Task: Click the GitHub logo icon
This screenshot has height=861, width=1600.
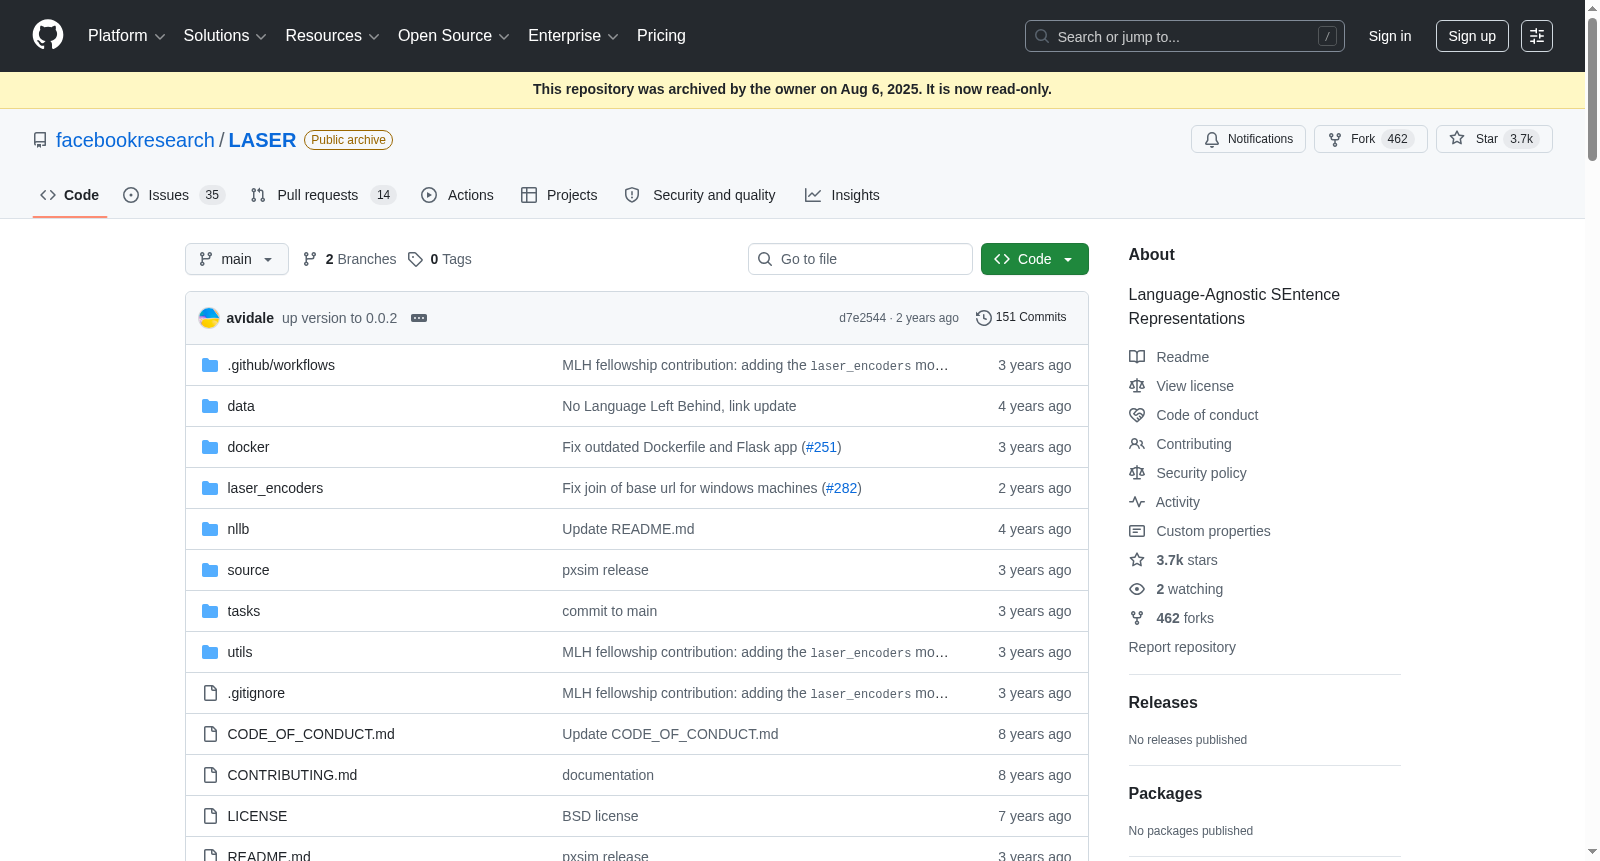Action: pos(48,35)
